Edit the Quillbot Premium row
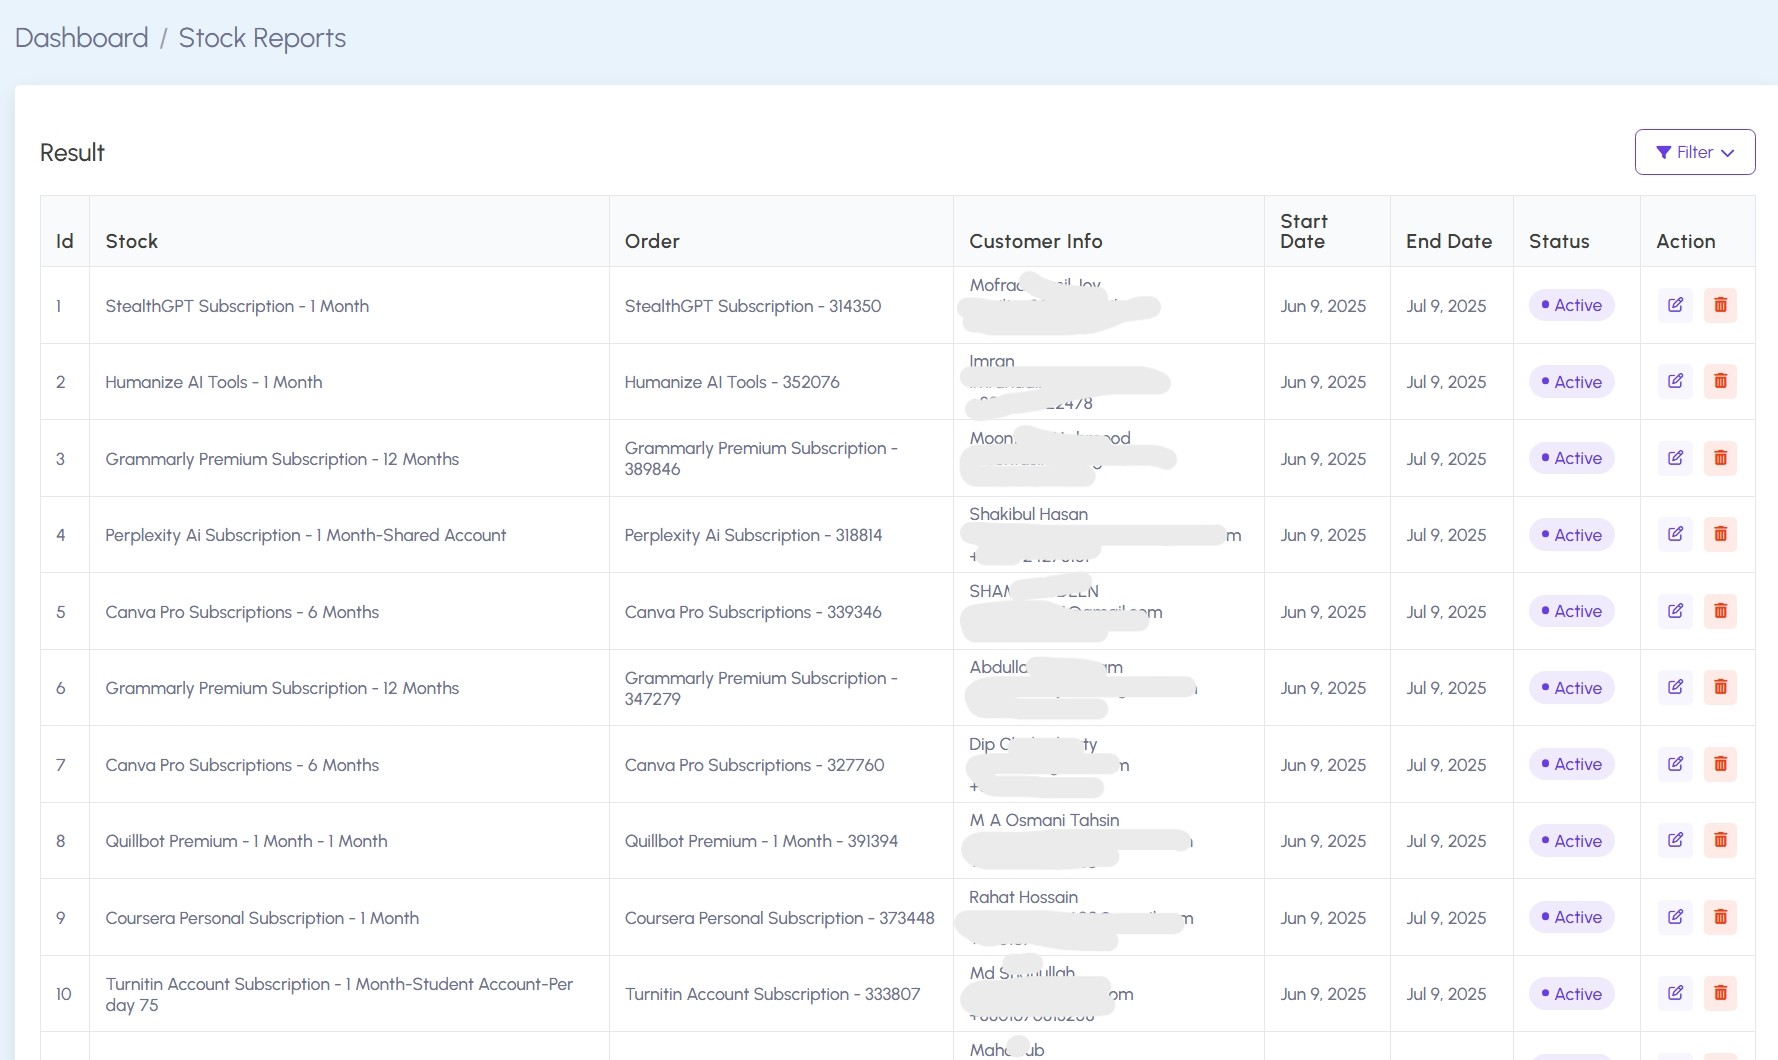Image resolution: width=1778 pixels, height=1060 pixels. click(x=1676, y=840)
